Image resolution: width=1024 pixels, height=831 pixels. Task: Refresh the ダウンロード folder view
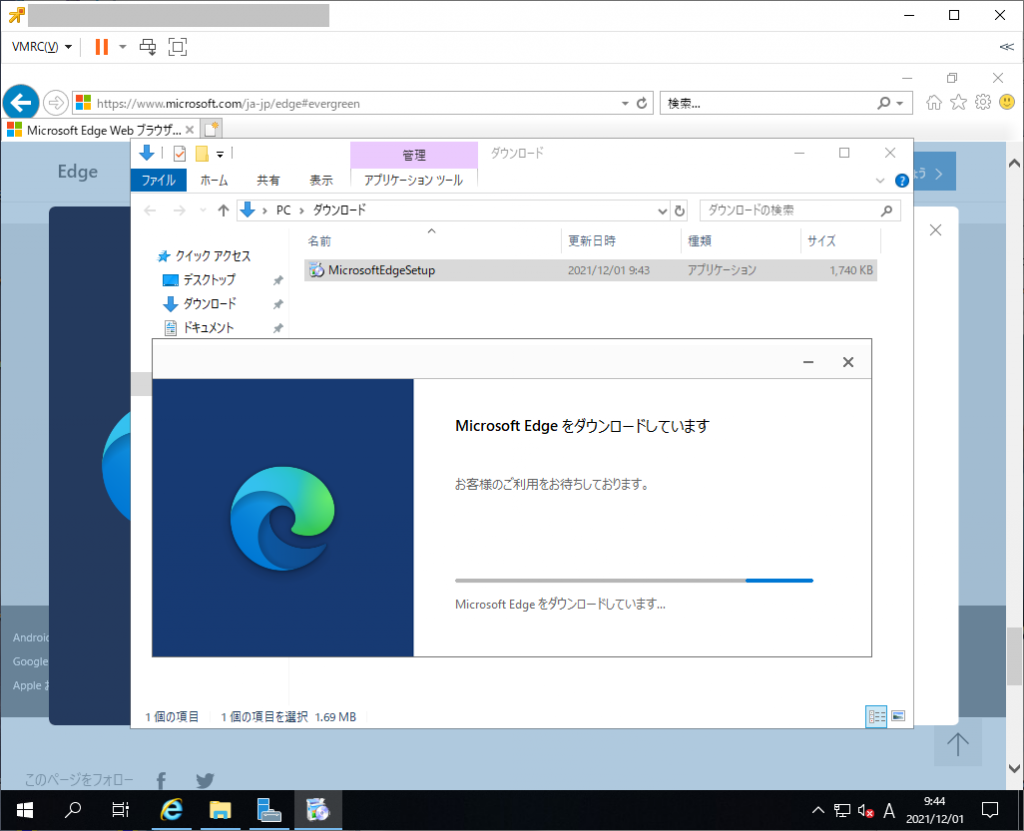[x=679, y=210]
